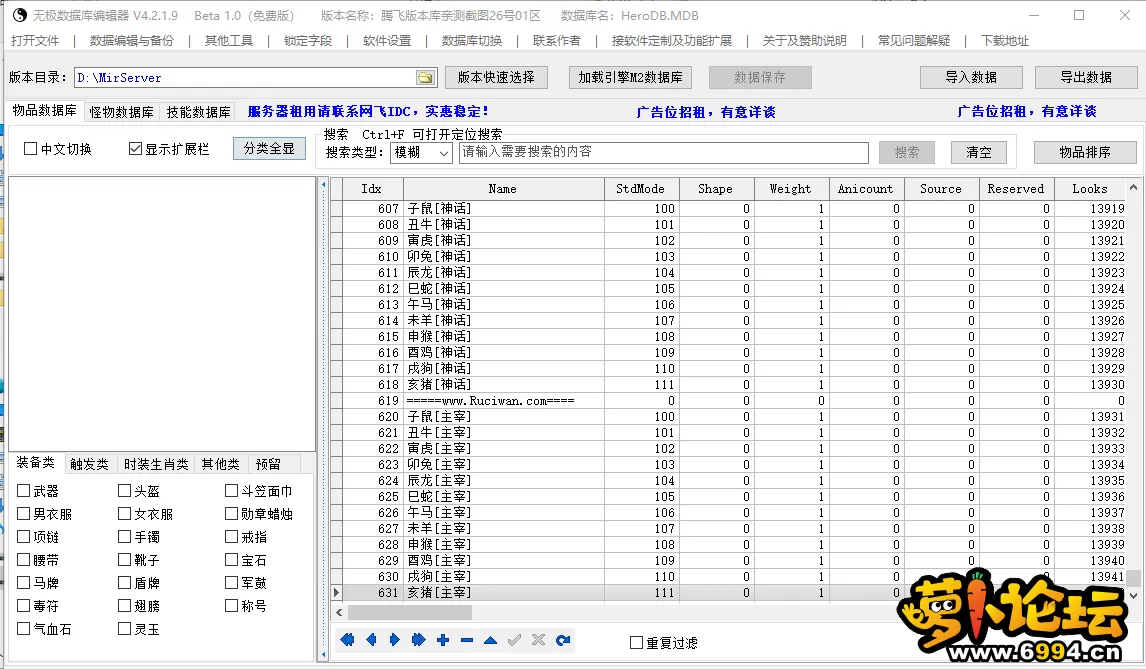Click StdMode column header

[641, 189]
